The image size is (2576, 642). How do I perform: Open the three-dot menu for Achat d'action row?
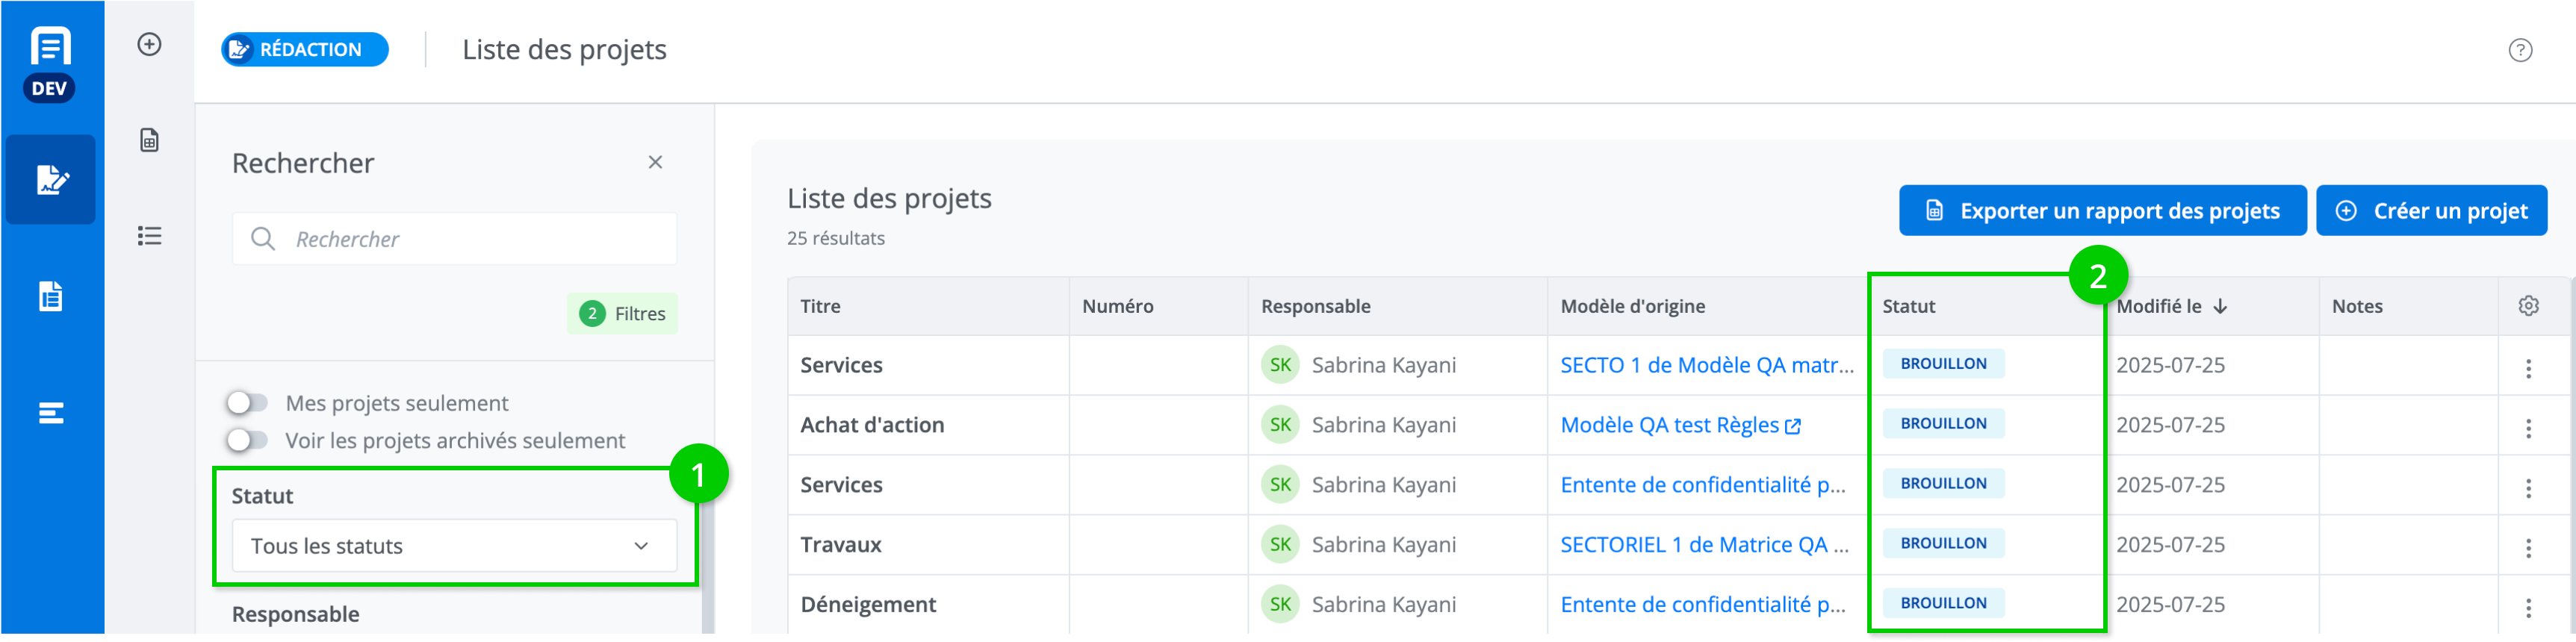pyautogui.click(x=2528, y=428)
